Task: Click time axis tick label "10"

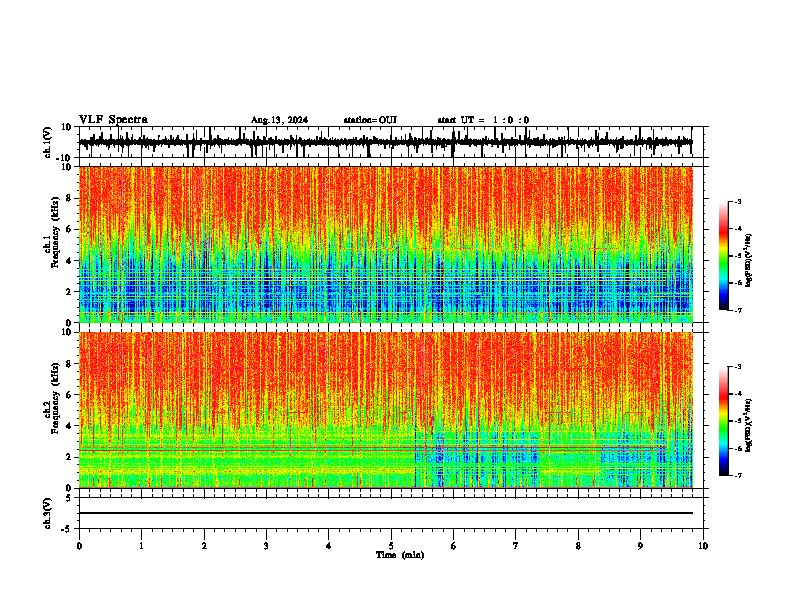Action: pos(703,546)
